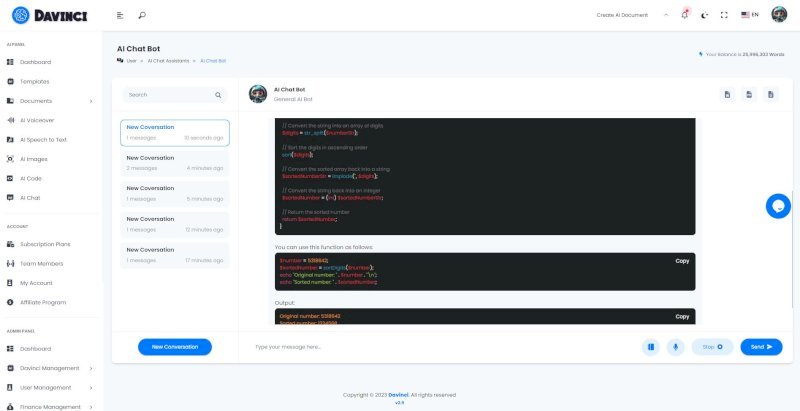Select conversation from 10 seconds ago
Image resolution: width=800 pixels, height=411 pixels.
click(x=174, y=133)
